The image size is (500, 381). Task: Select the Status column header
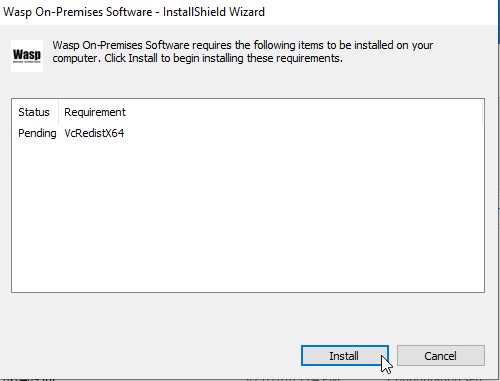[34, 112]
